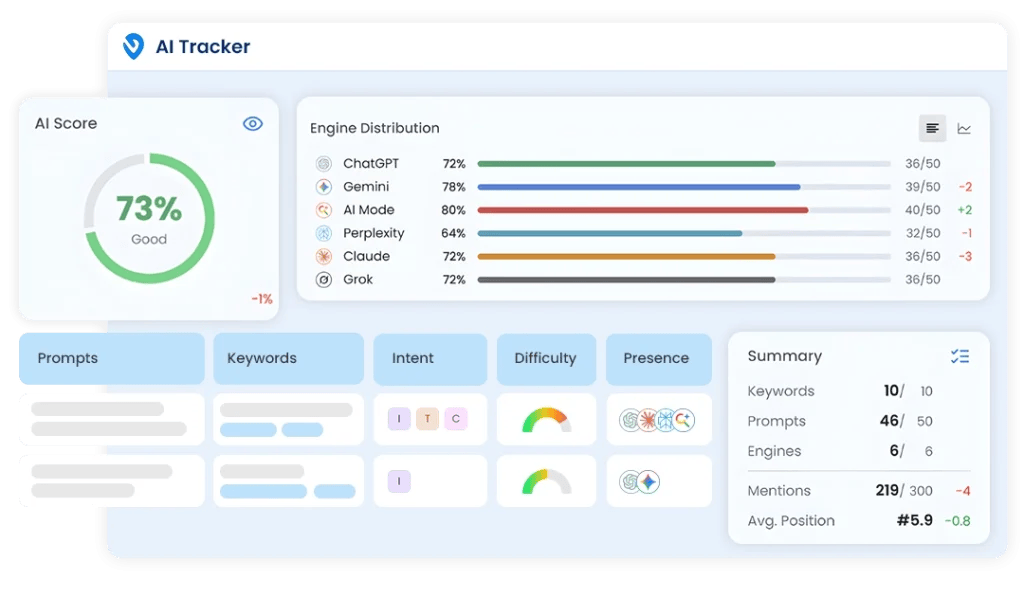
Task: Click the checklist icon in Summary card
Action: click(x=960, y=356)
